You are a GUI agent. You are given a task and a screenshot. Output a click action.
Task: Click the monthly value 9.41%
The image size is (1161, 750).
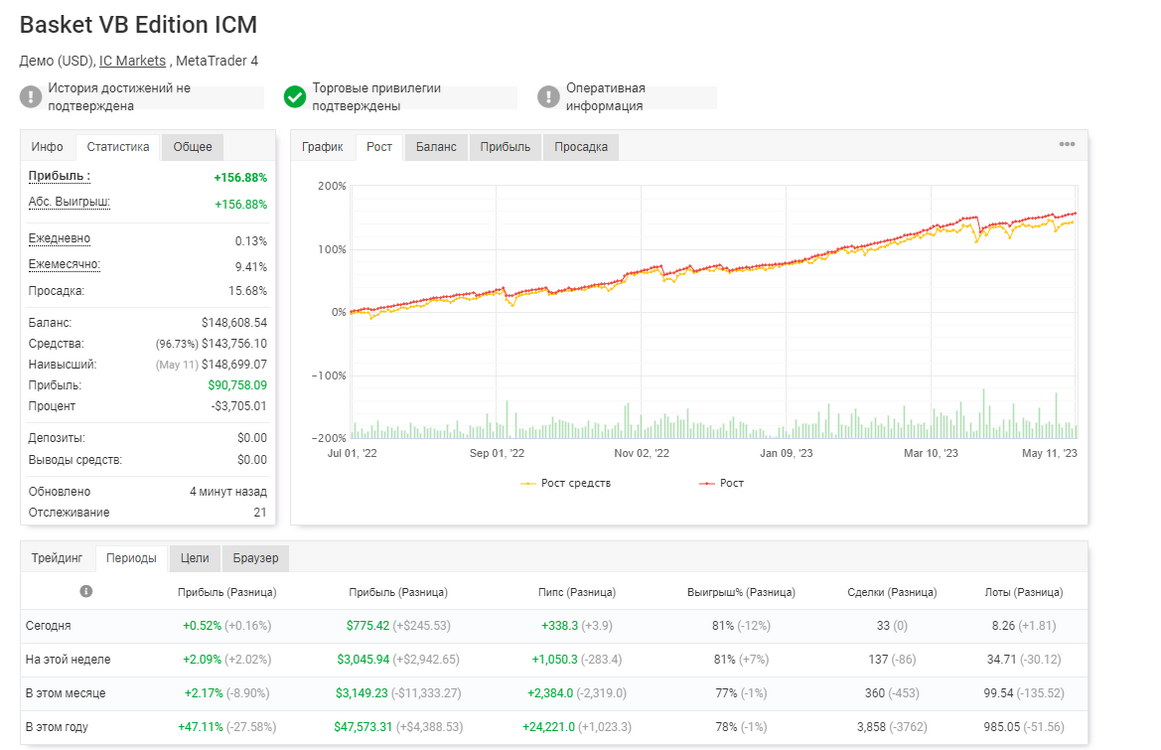pyautogui.click(x=251, y=267)
